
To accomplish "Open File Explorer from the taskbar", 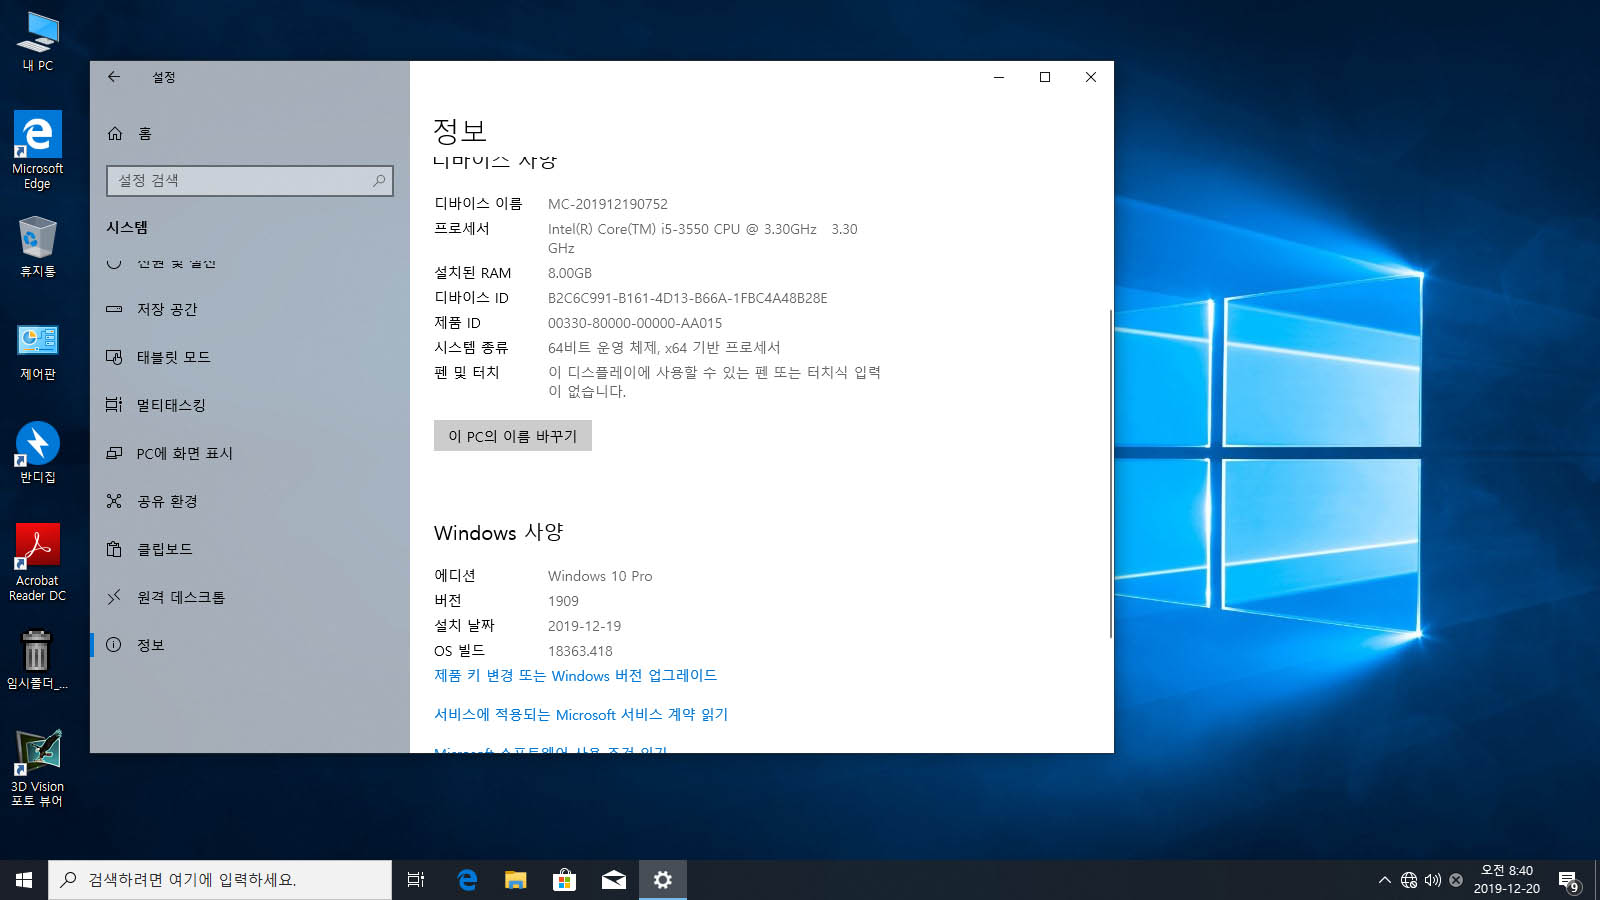I will click(516, 880).
